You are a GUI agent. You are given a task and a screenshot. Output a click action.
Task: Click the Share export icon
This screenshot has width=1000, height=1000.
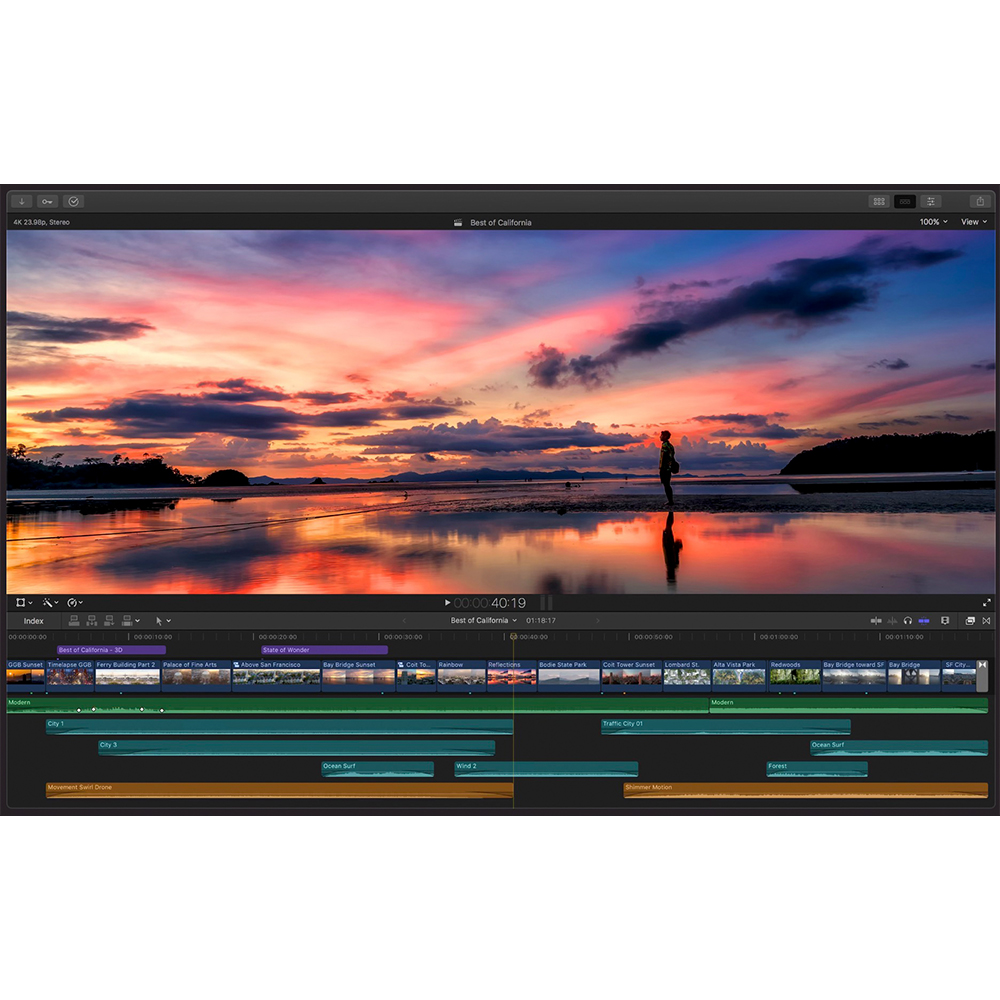coord(980,201)
